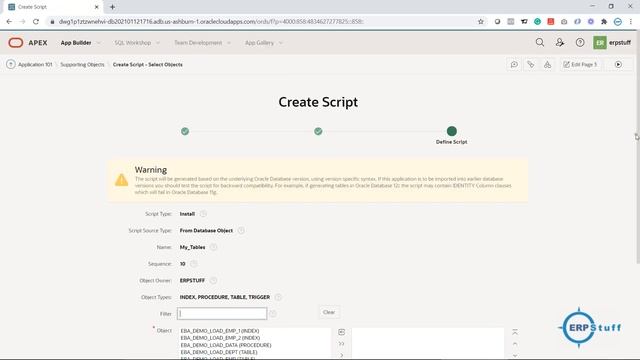Click the shuttle move all icon

pyautogui.click(x=342, y=344)
